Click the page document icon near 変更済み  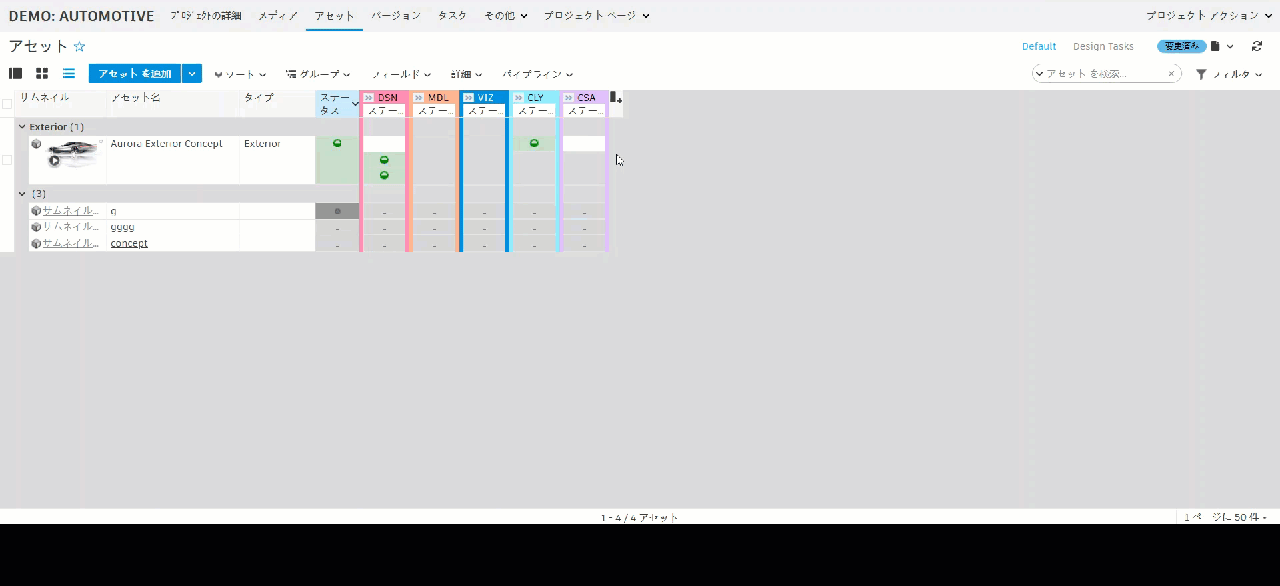[1215, 47]
